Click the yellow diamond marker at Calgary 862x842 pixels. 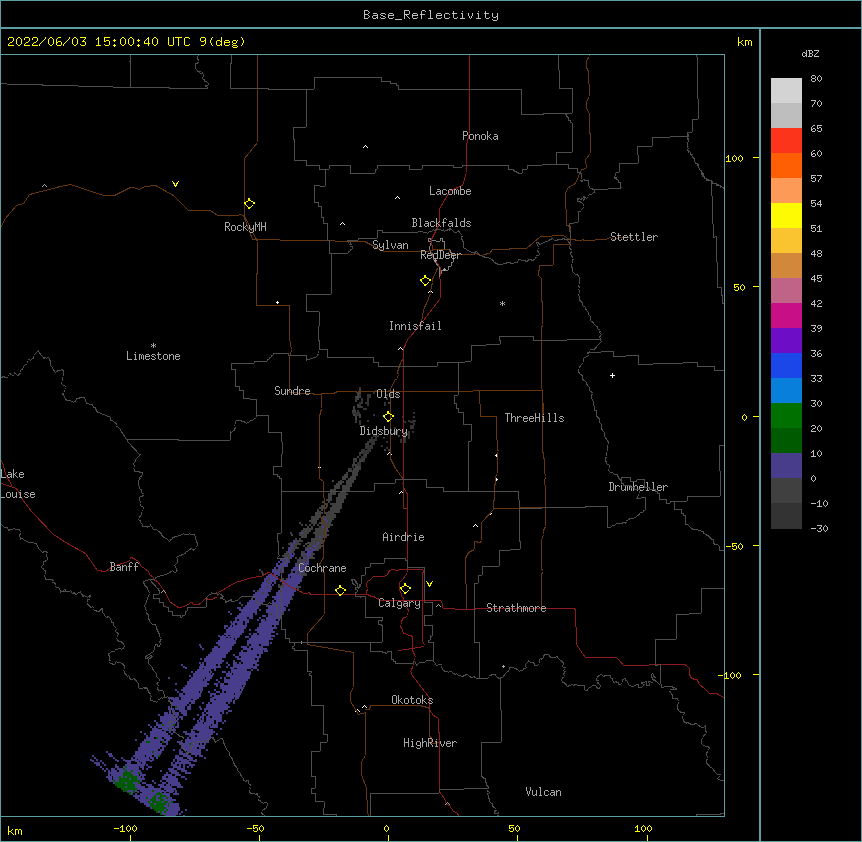pyautogui.click(x=405, y=589)
